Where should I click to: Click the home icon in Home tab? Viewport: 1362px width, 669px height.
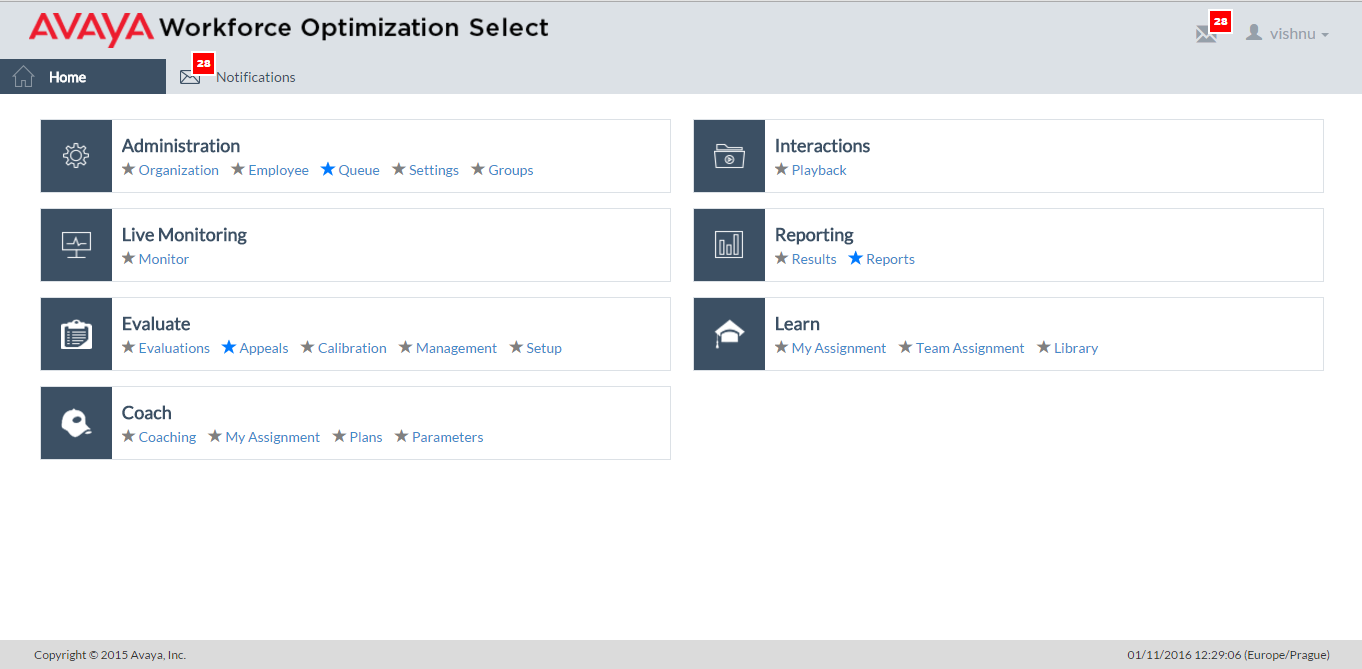point(24,77)
